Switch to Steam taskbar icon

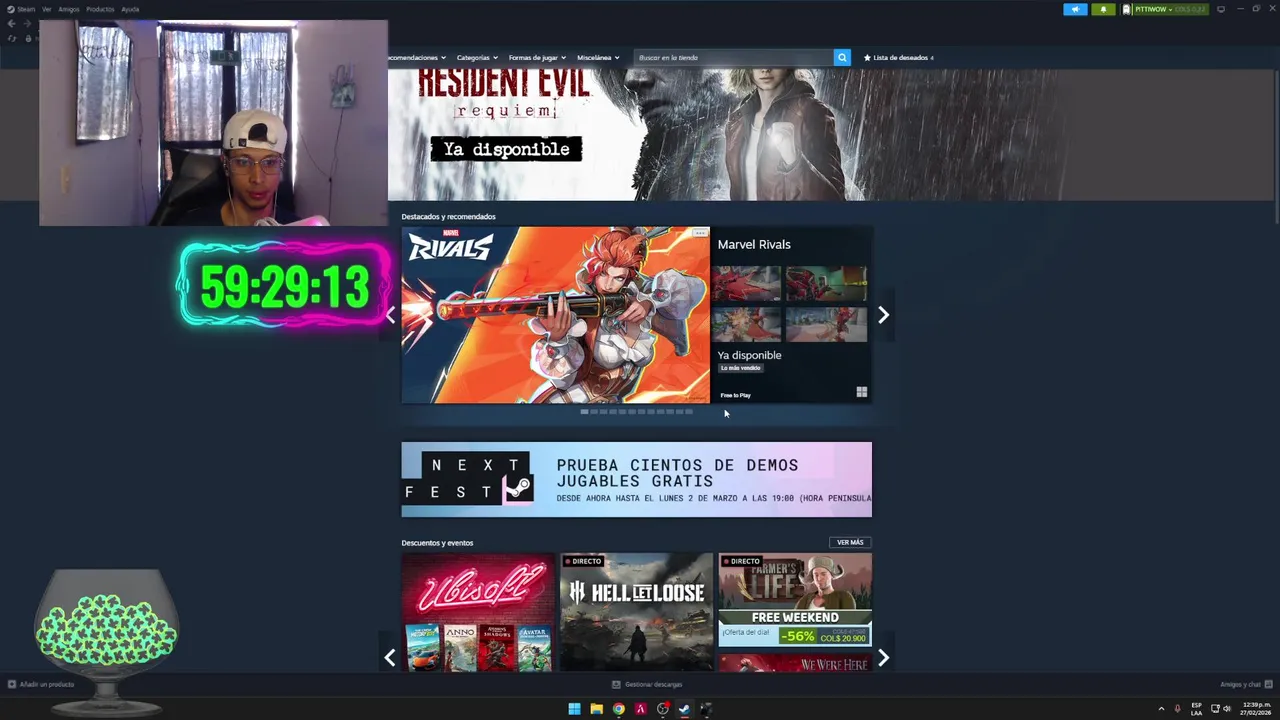point(684,709)
